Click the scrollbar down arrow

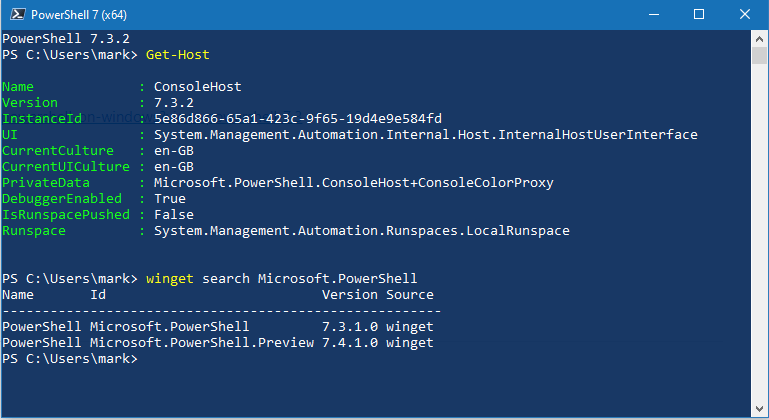[x=760, y=410]
